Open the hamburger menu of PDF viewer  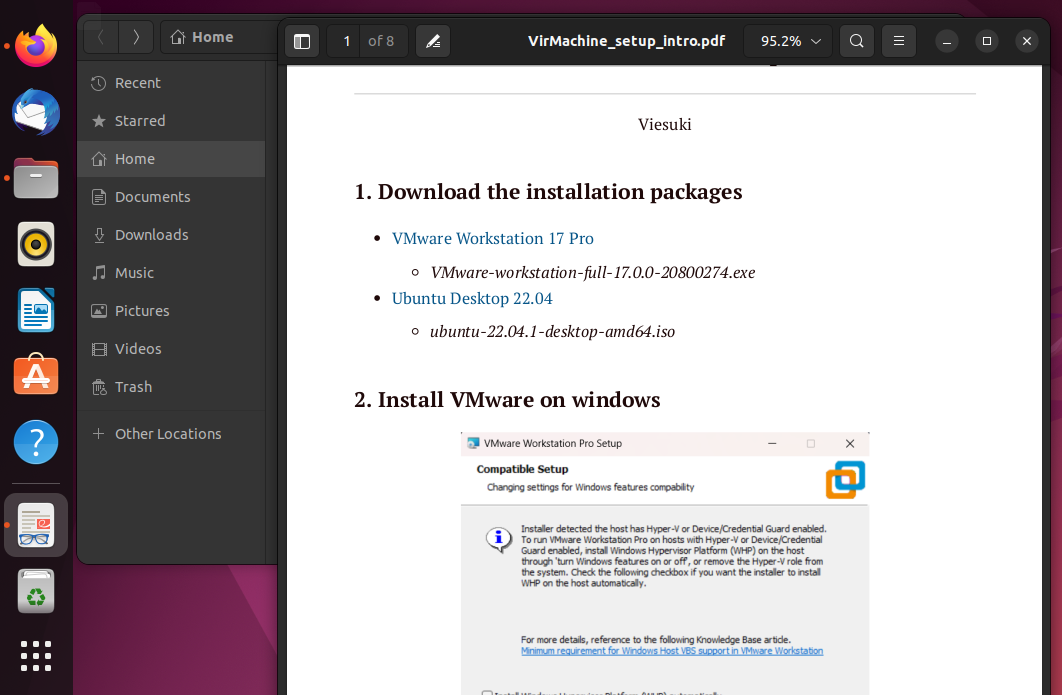tap(899, 41)
